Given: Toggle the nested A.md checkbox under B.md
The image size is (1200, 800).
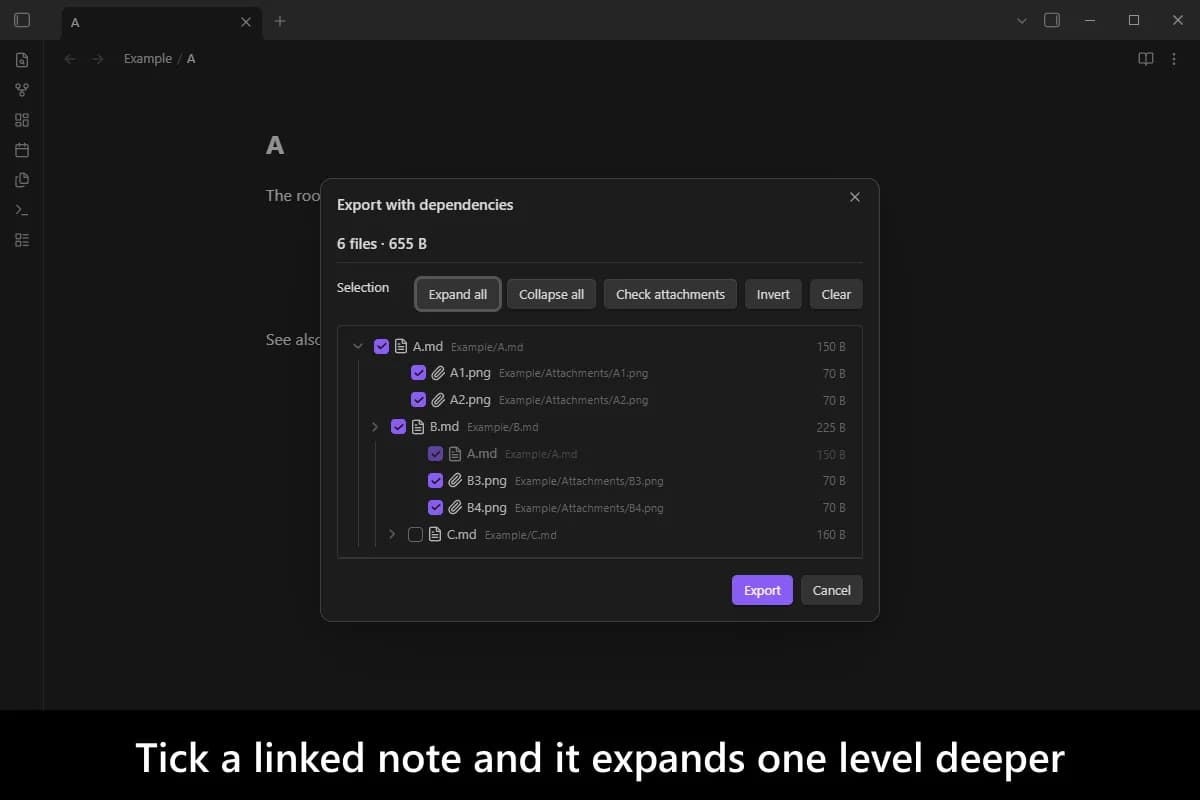Looking at the screenshot, I should coord(436,454).
